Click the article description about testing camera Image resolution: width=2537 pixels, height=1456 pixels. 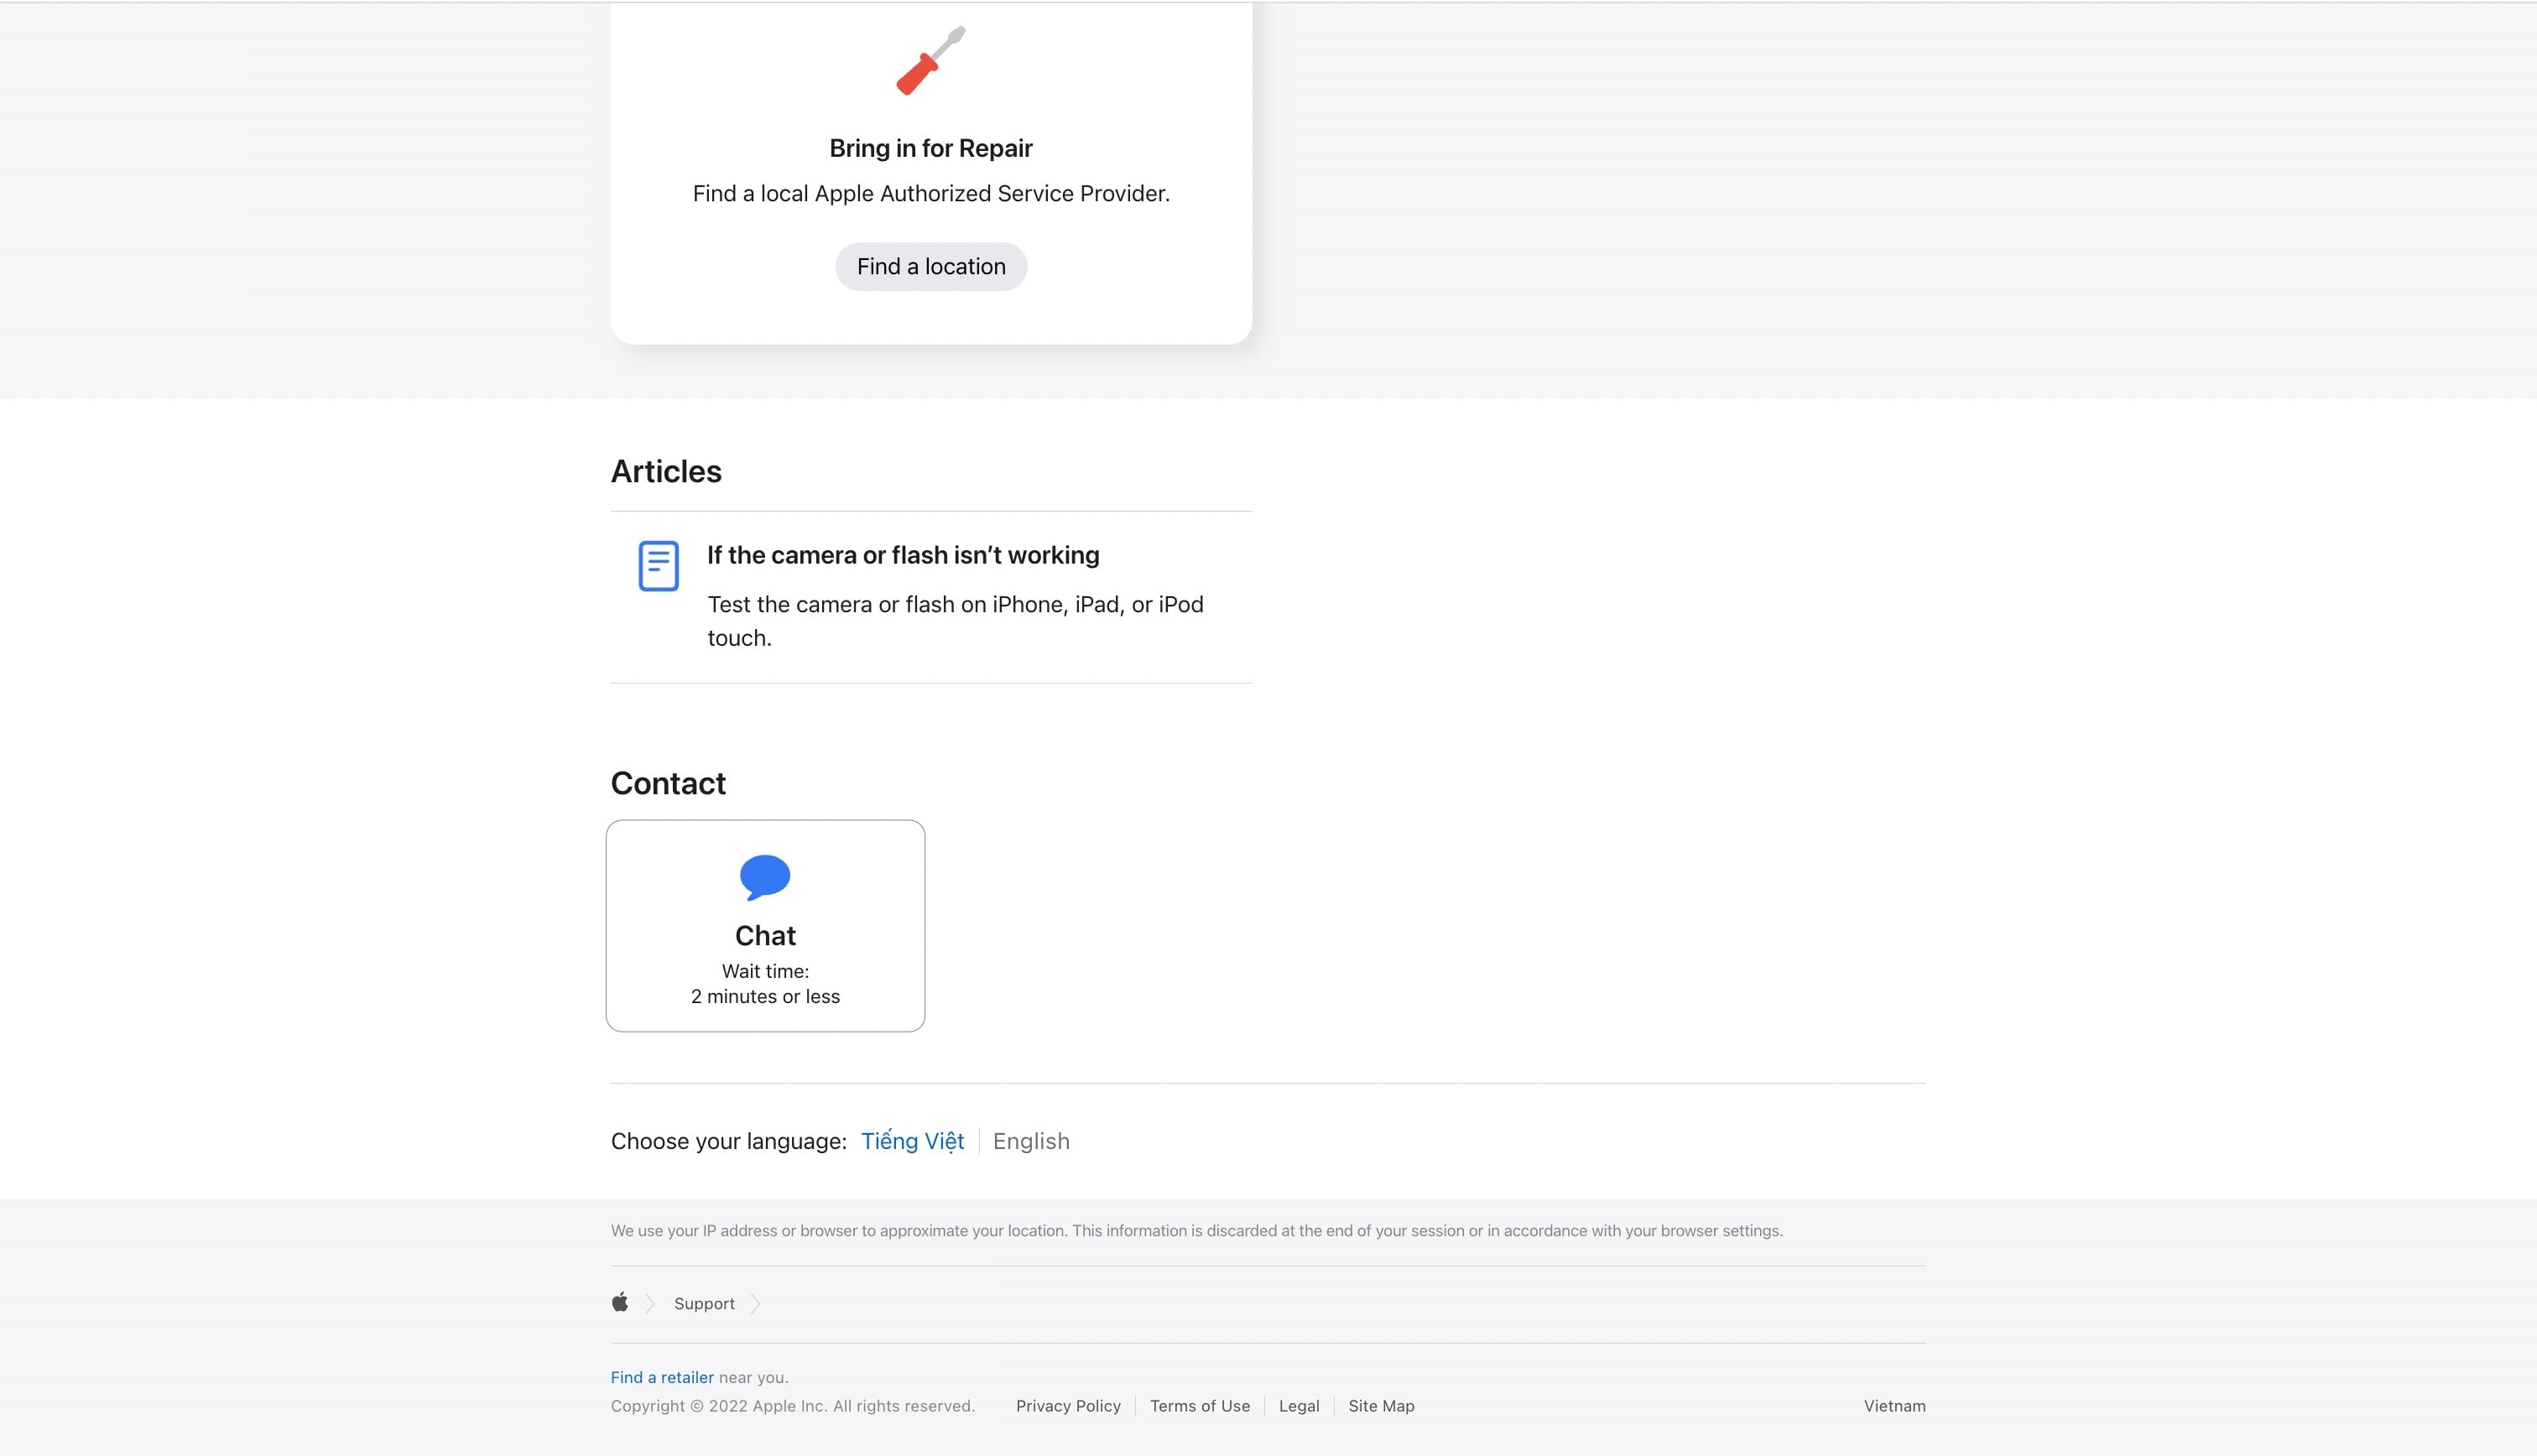[955, 620]
